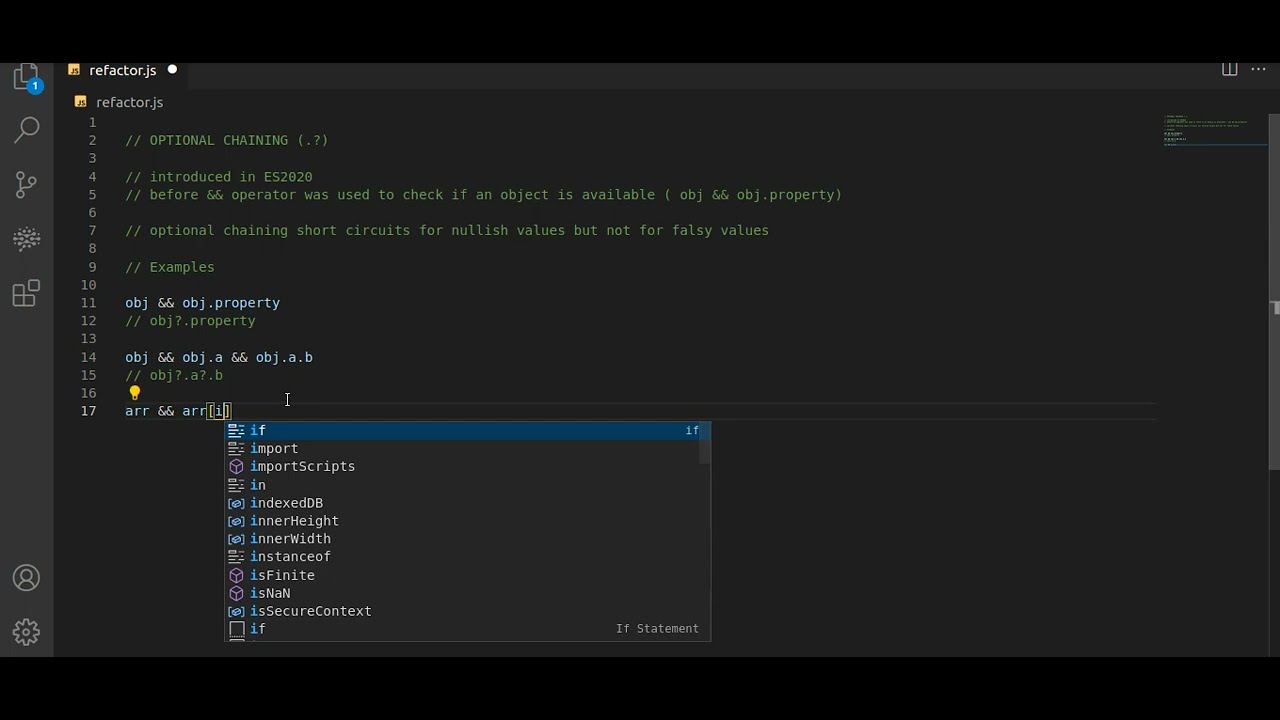Open the Explorer view in activity bar
The width and height of the screenshot is (1280, 720).
click(27, 78)
